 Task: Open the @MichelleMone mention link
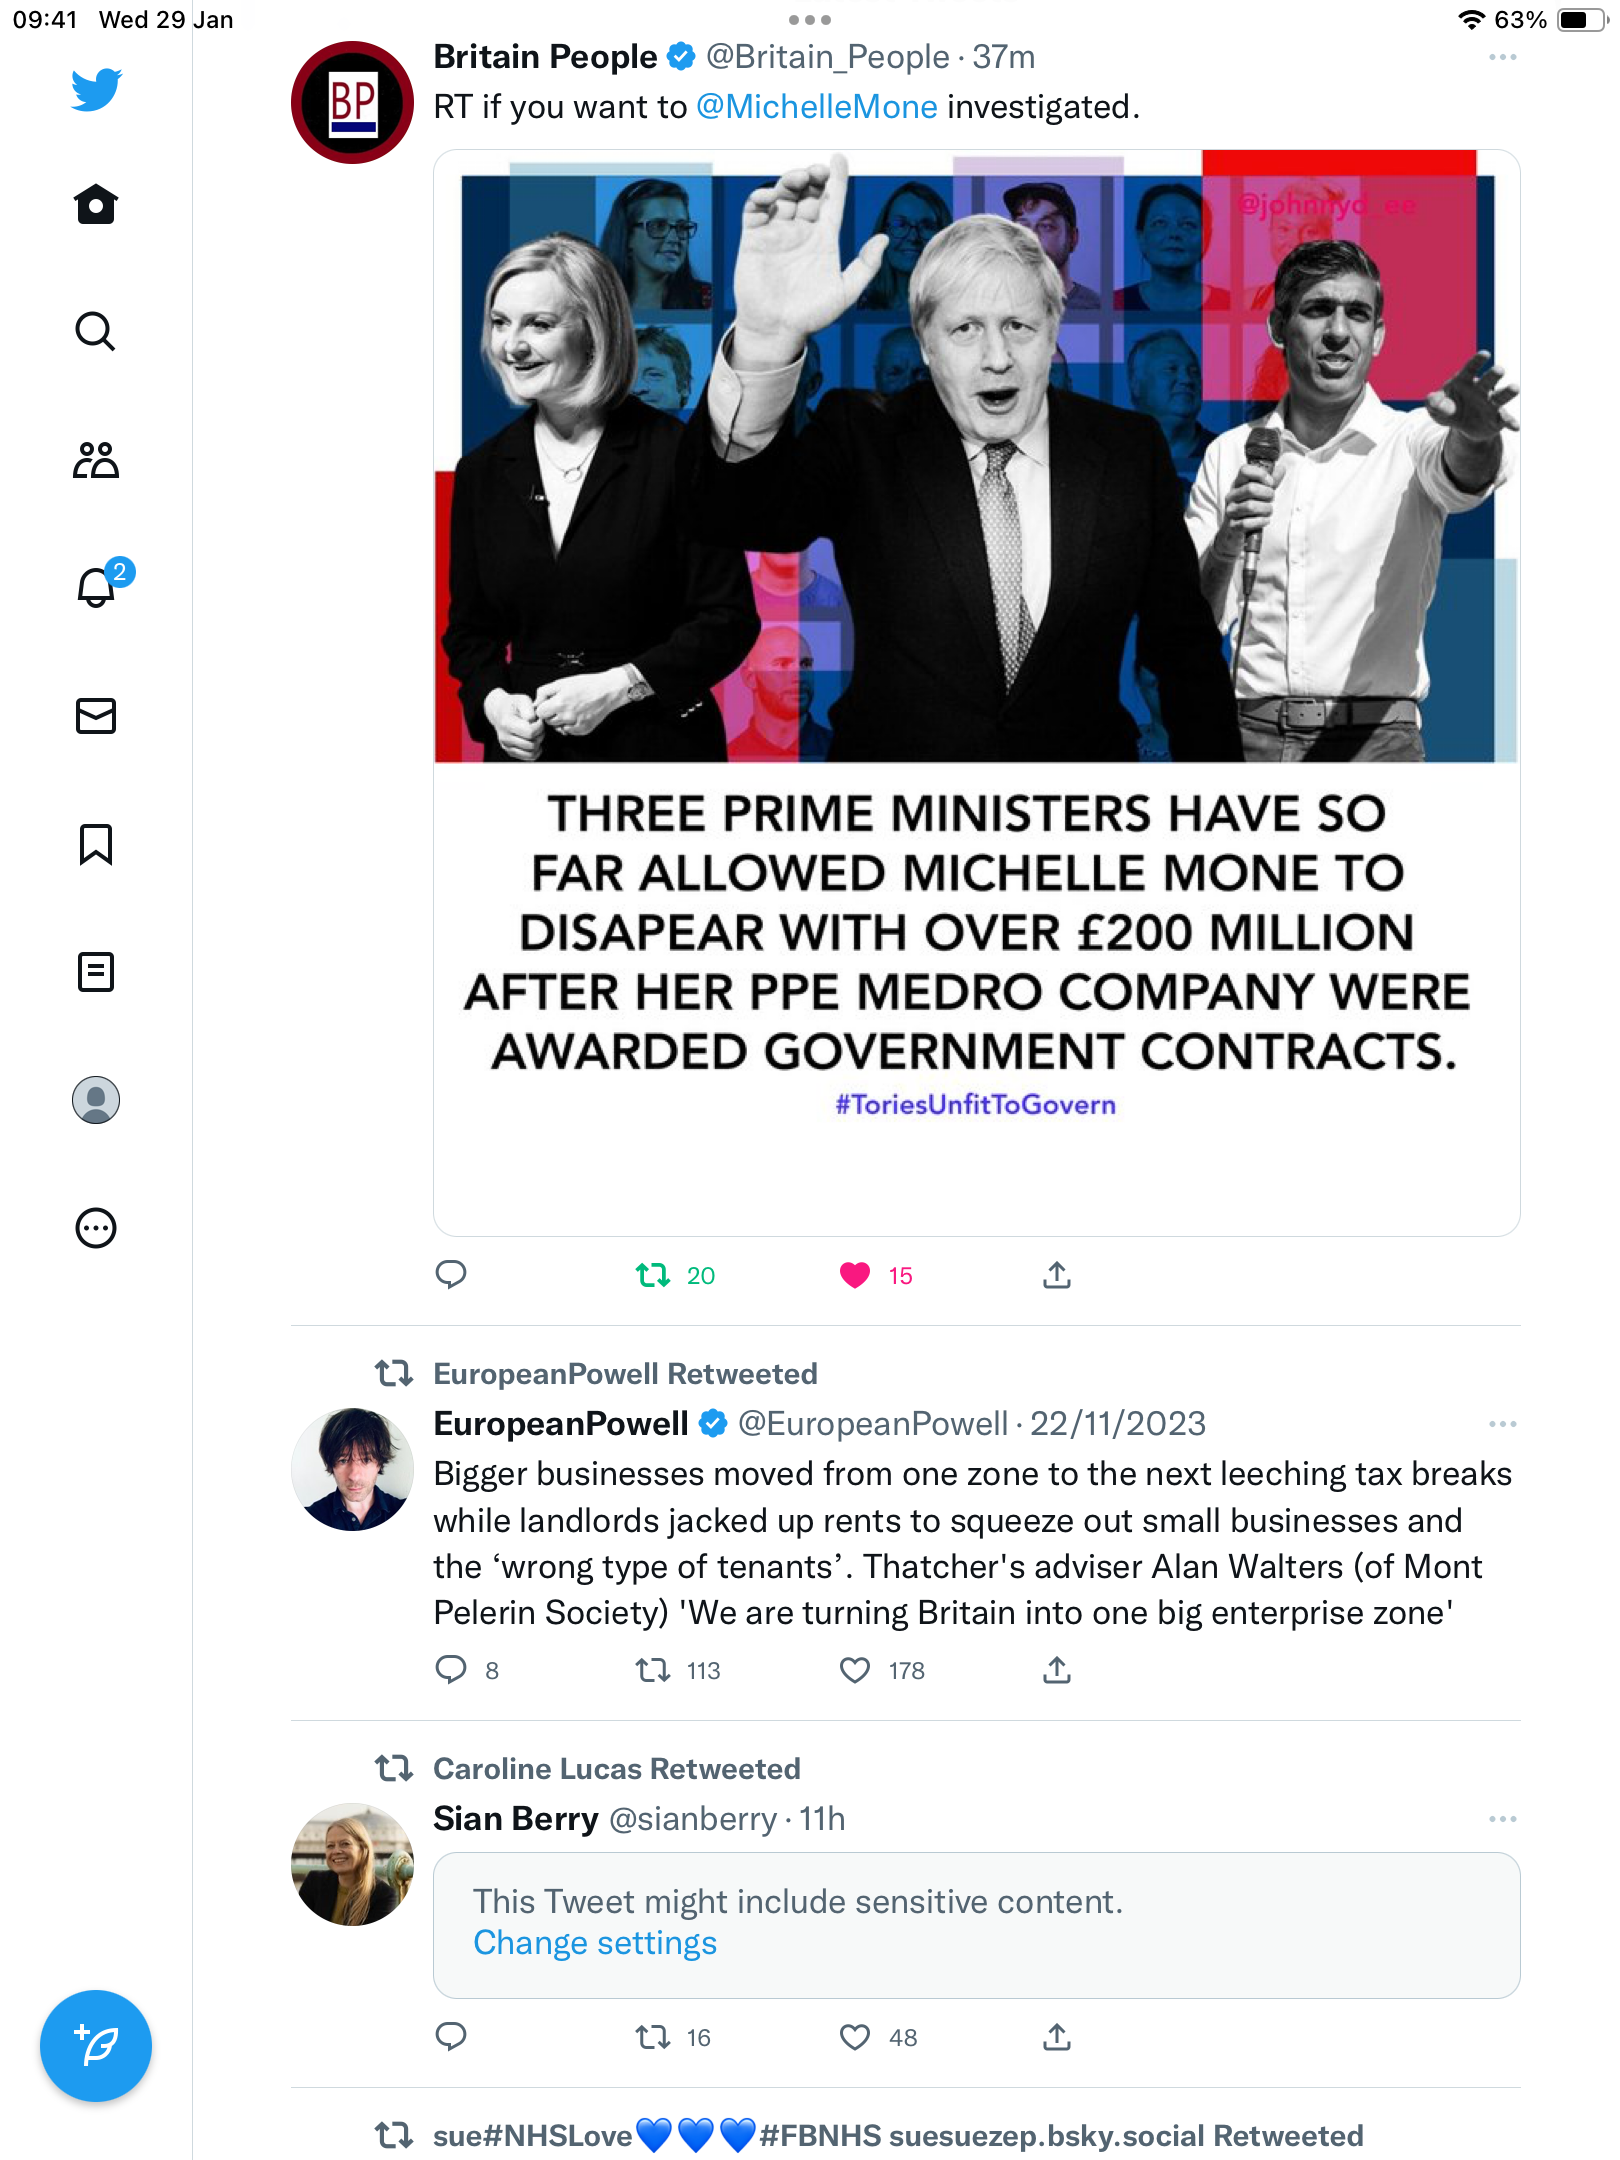coord(816,107)
